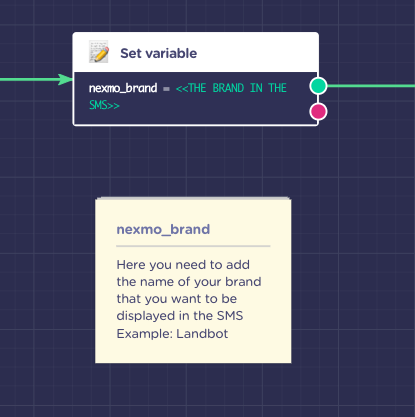Click 'the name of your brand' note line
This screenshot has height=417, width=415.
[x=189, y=282]
